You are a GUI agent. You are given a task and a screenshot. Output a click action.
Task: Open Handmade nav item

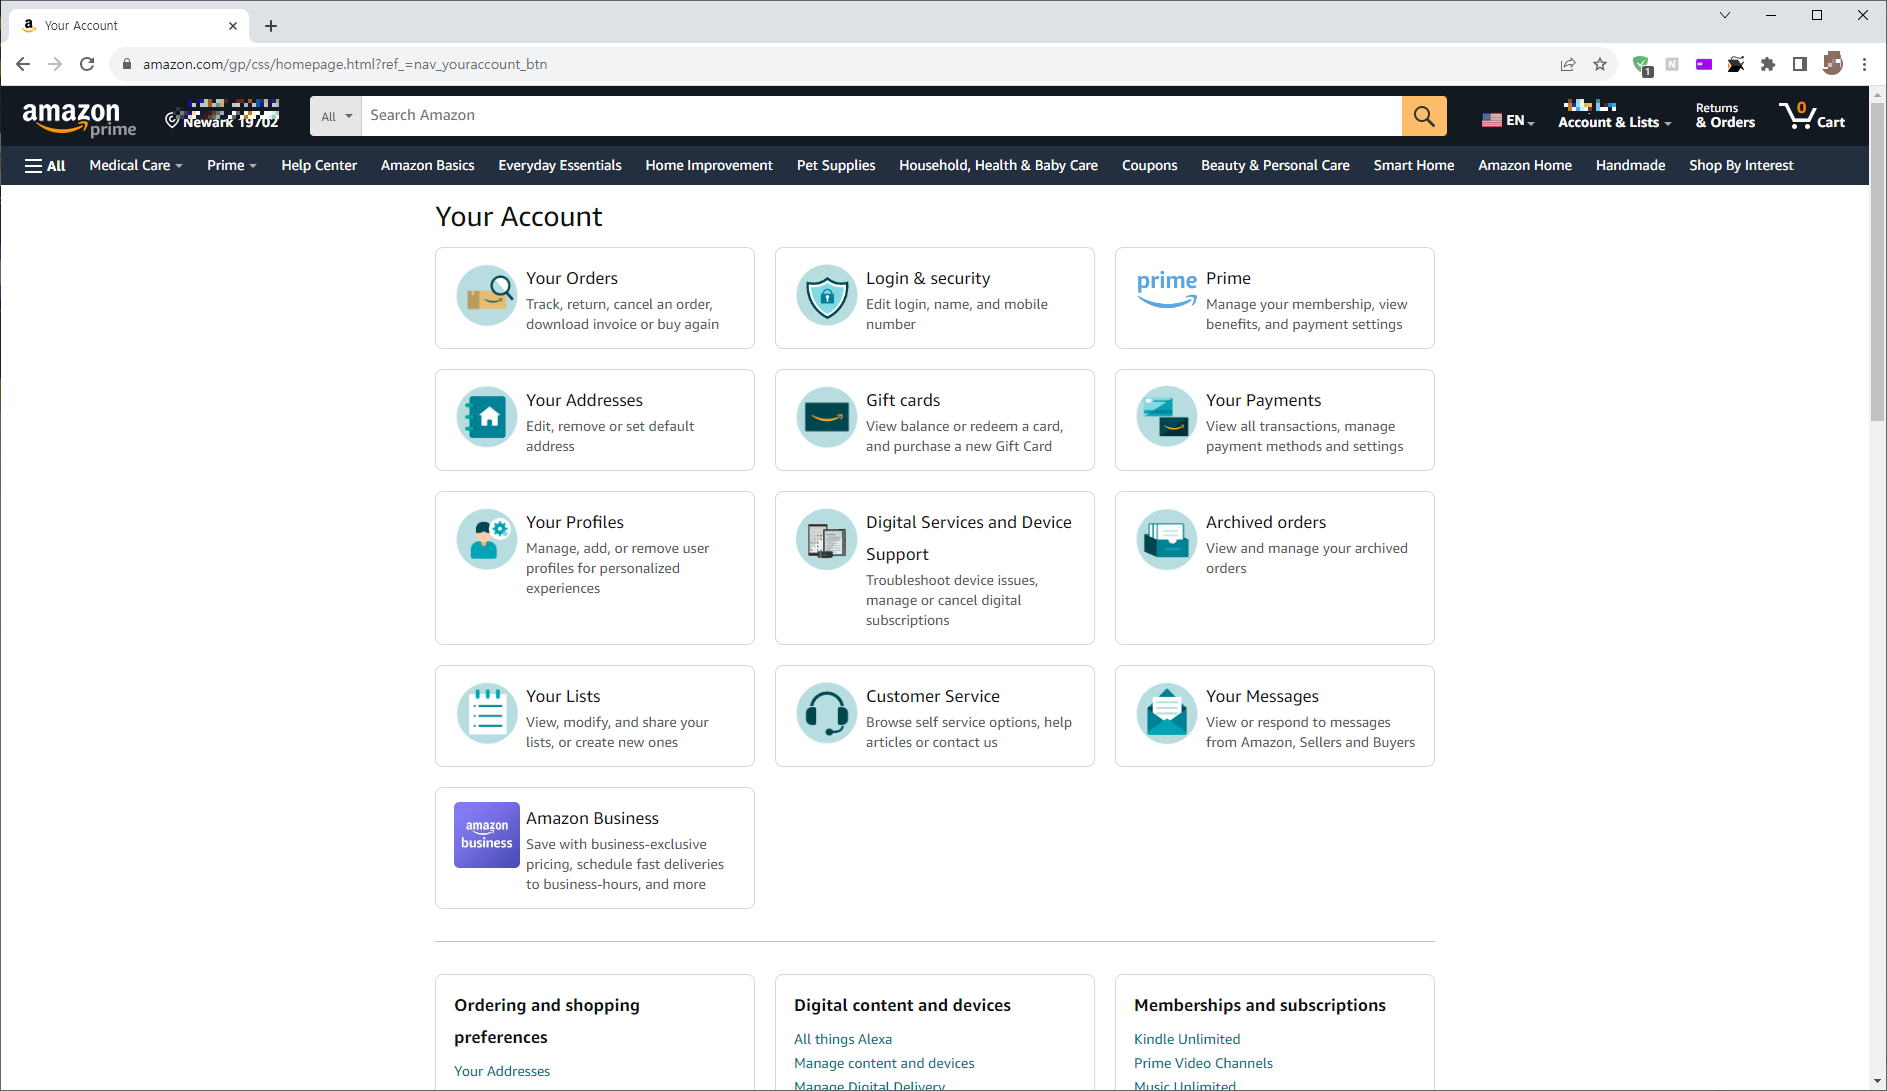click(x=1630, y=166)
